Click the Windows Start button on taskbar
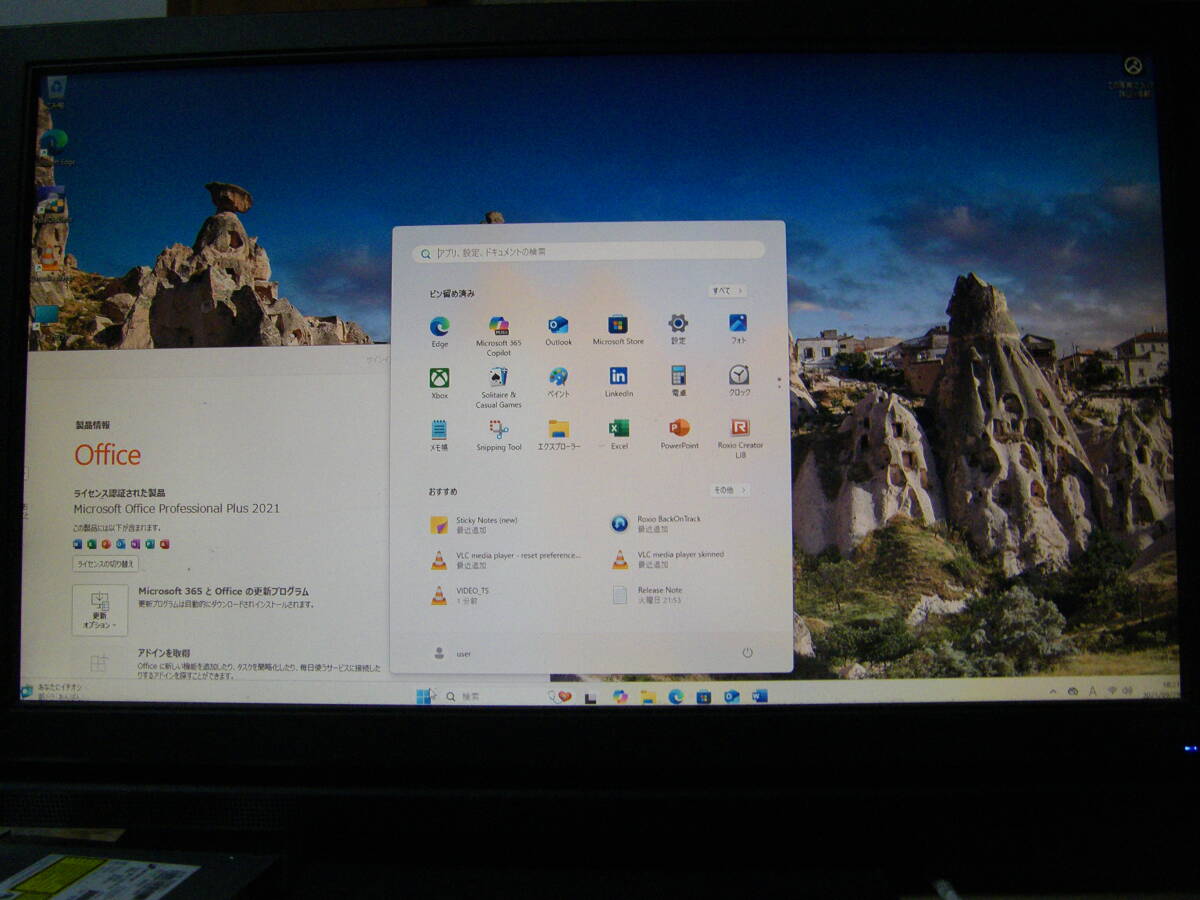1200x900 pixels. pyautogui.click(x=424, y=696)
